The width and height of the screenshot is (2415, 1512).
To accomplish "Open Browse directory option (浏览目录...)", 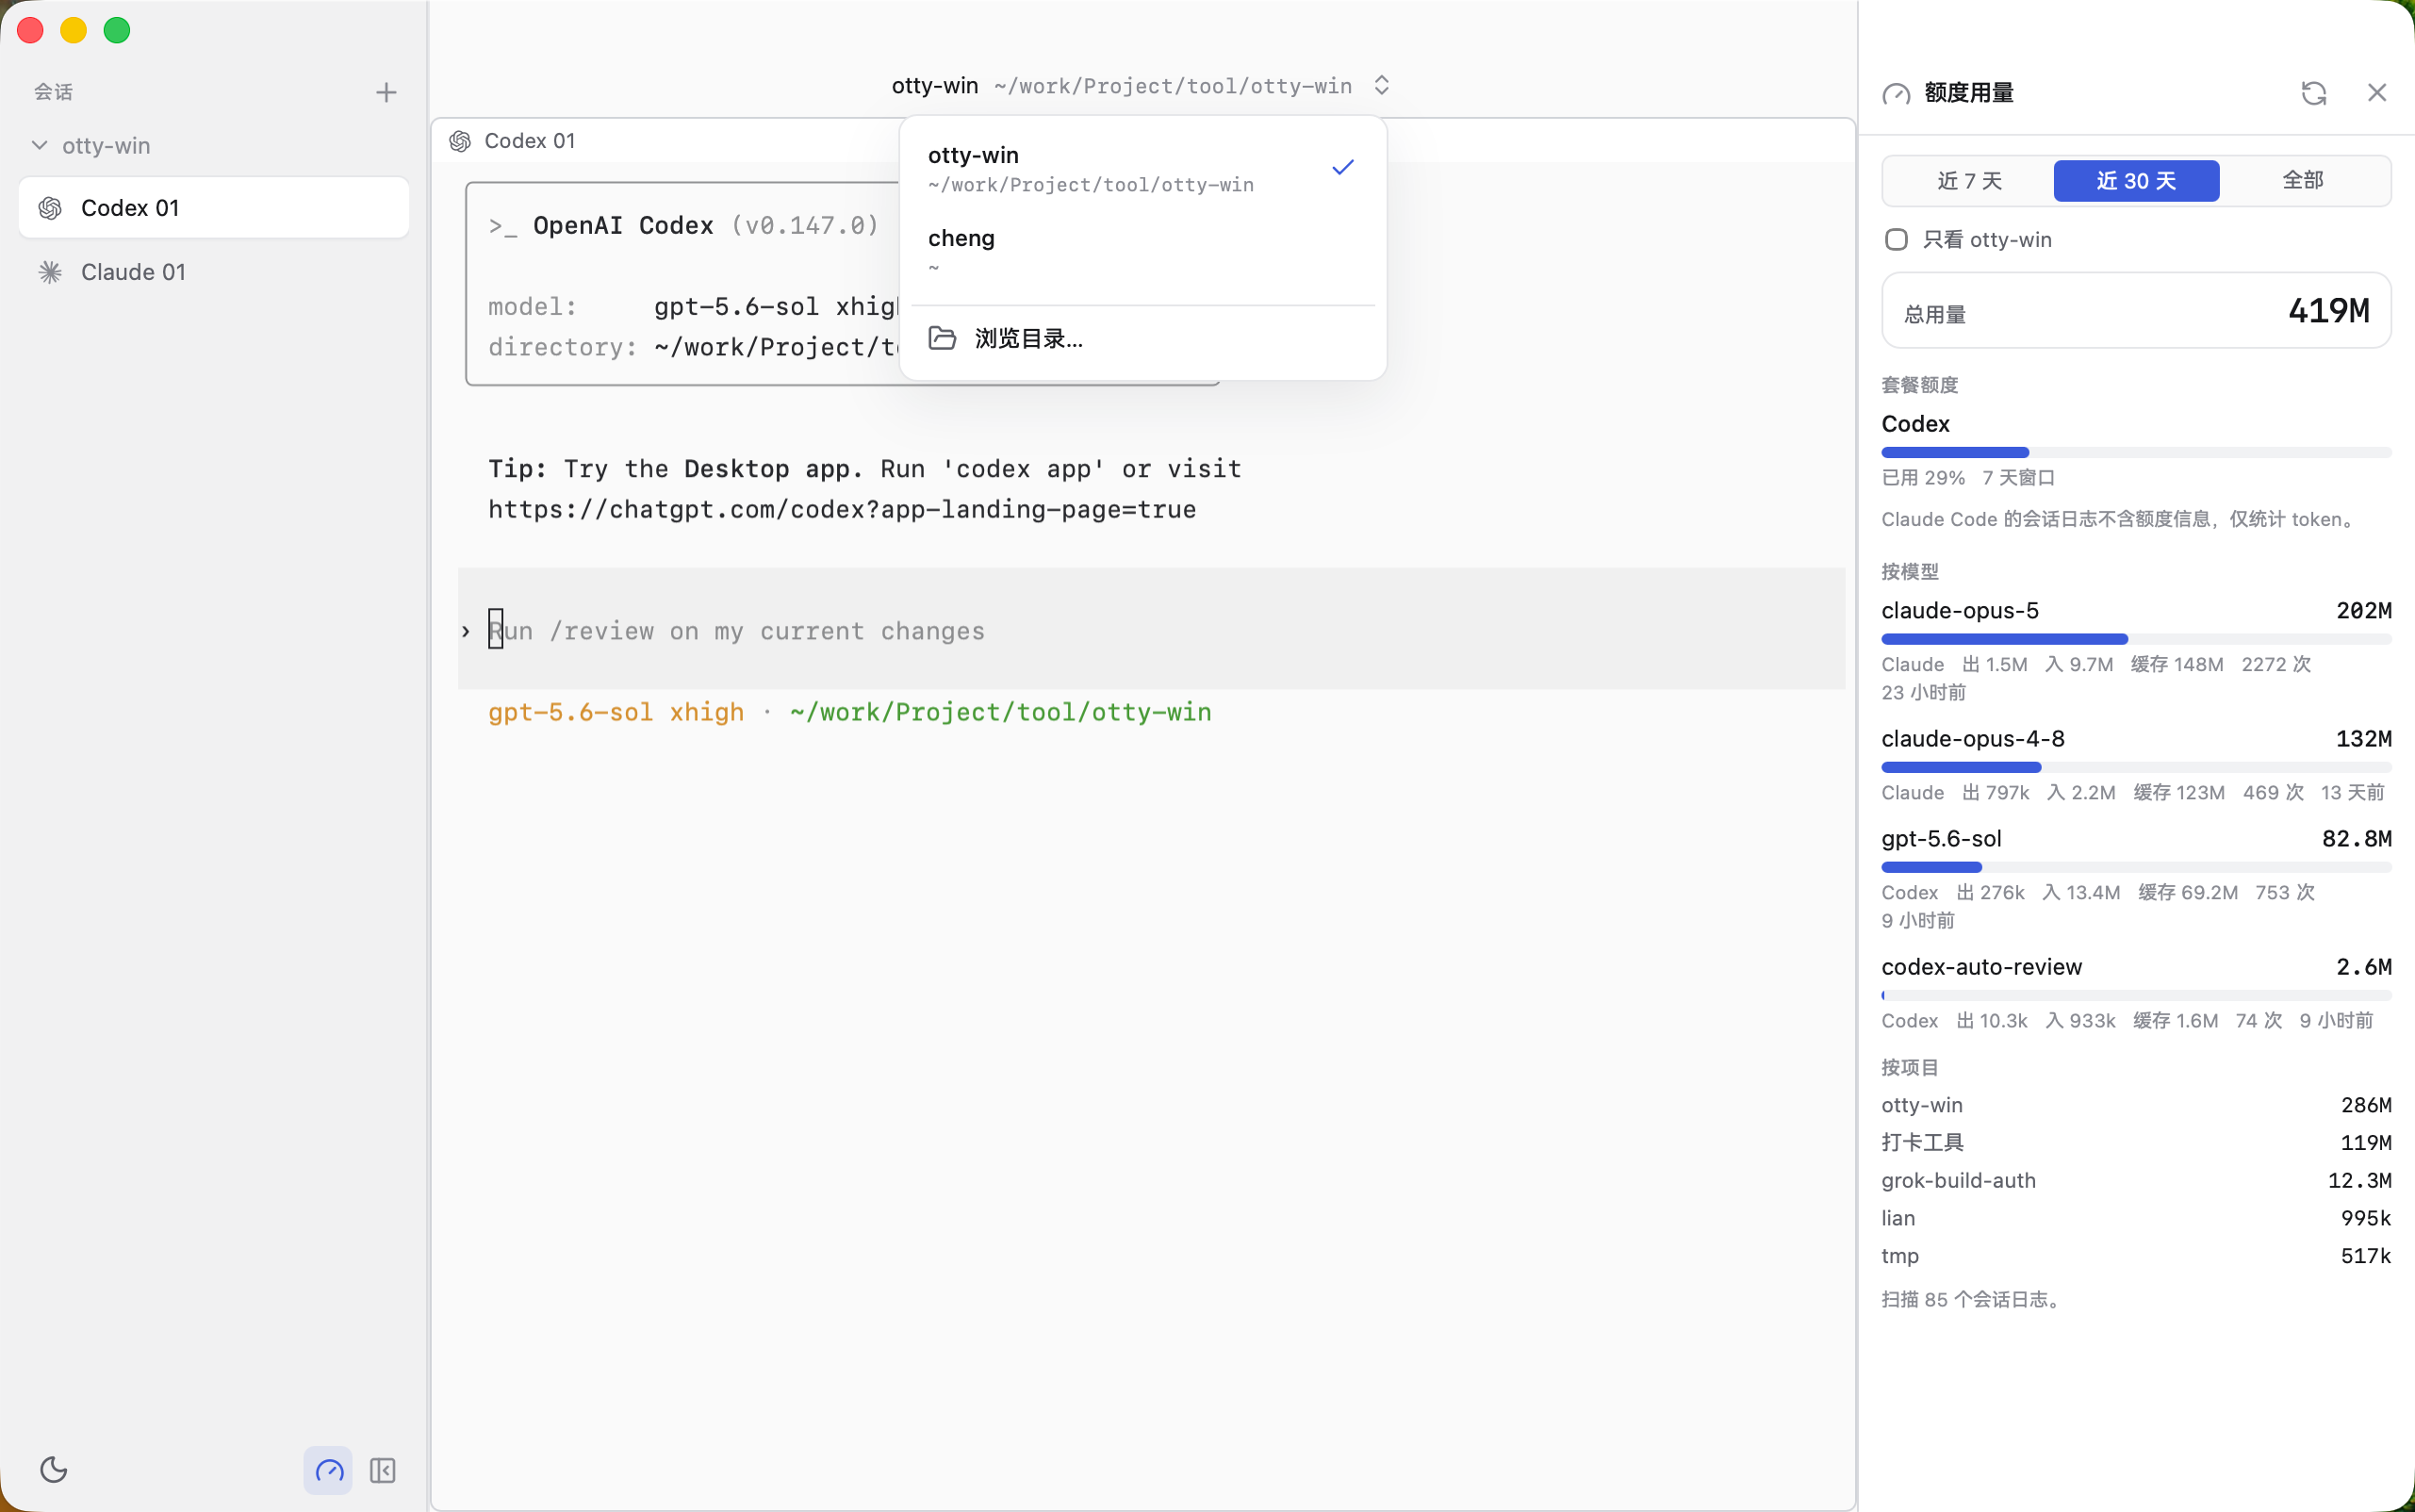I will 1142,338.
